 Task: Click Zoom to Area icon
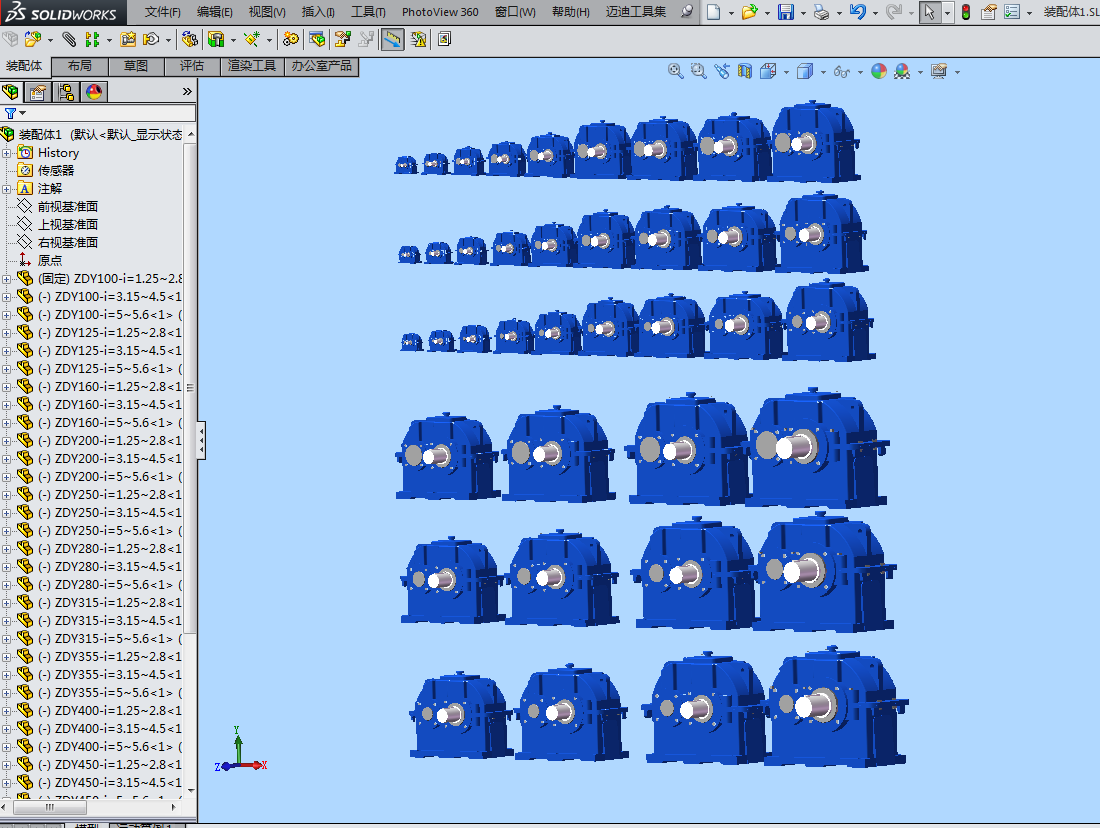click(x=699, y=71)
